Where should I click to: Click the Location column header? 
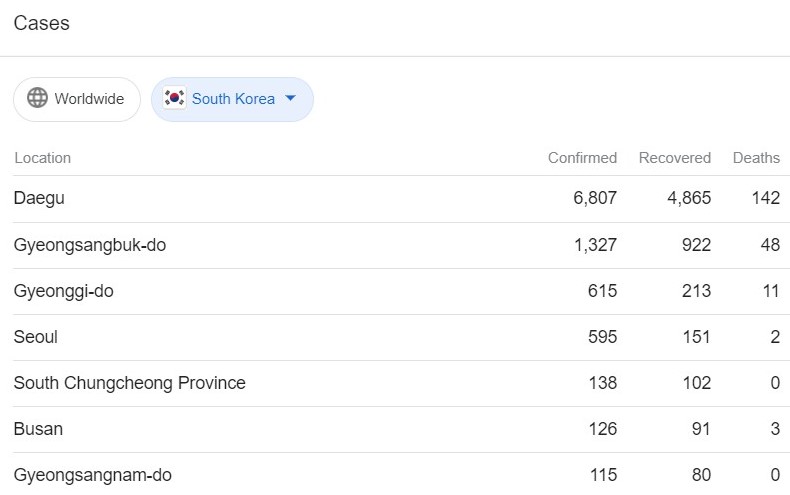click(x=42, y=158)
